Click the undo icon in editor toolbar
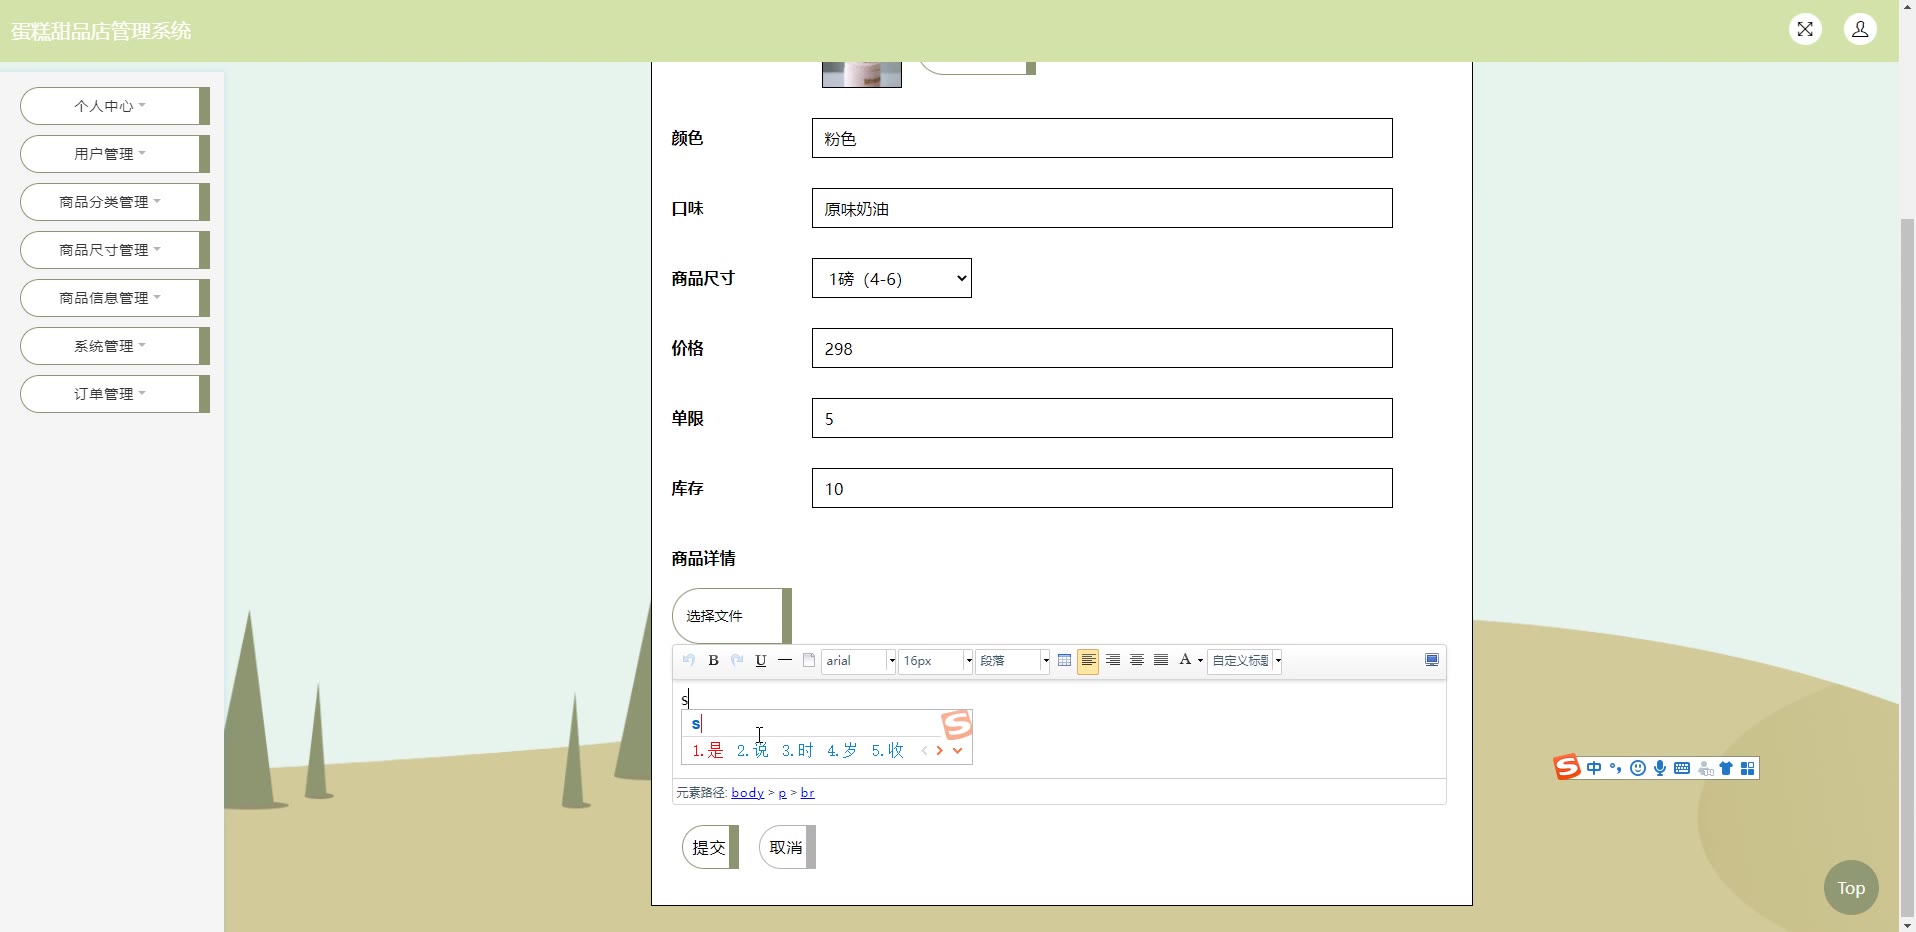This screenshot has width=1916, height=932. coord(688,660)
